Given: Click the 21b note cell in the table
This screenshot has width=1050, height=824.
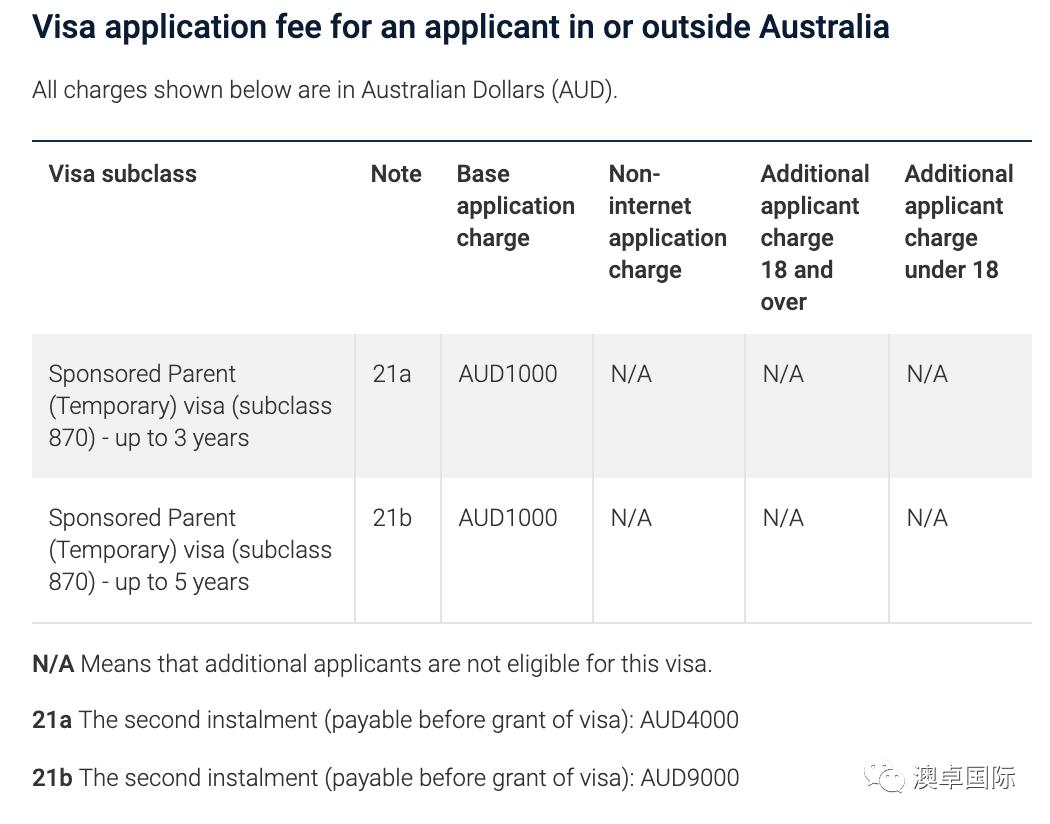Looking at the screenshot, I should pyautogui.click(x=392, y=518).
